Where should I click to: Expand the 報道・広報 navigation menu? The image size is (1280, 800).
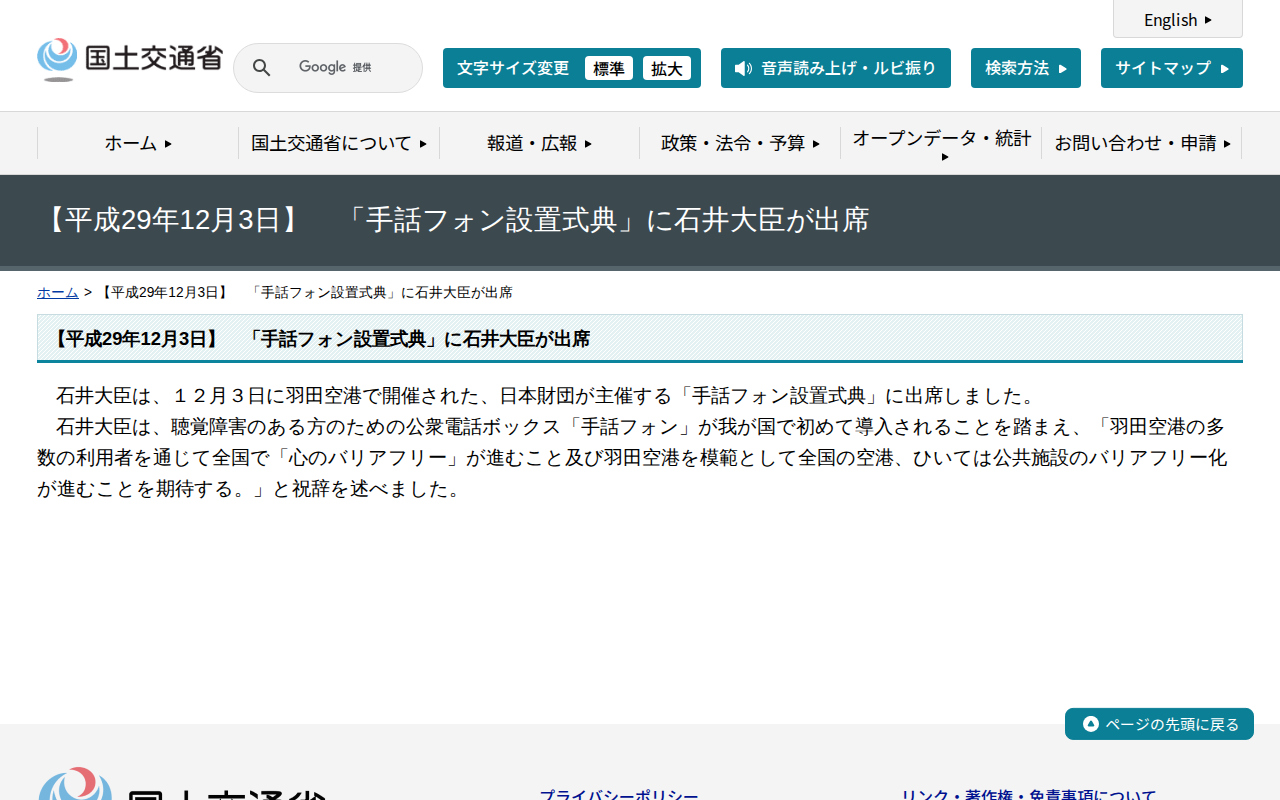click(538, 143)
